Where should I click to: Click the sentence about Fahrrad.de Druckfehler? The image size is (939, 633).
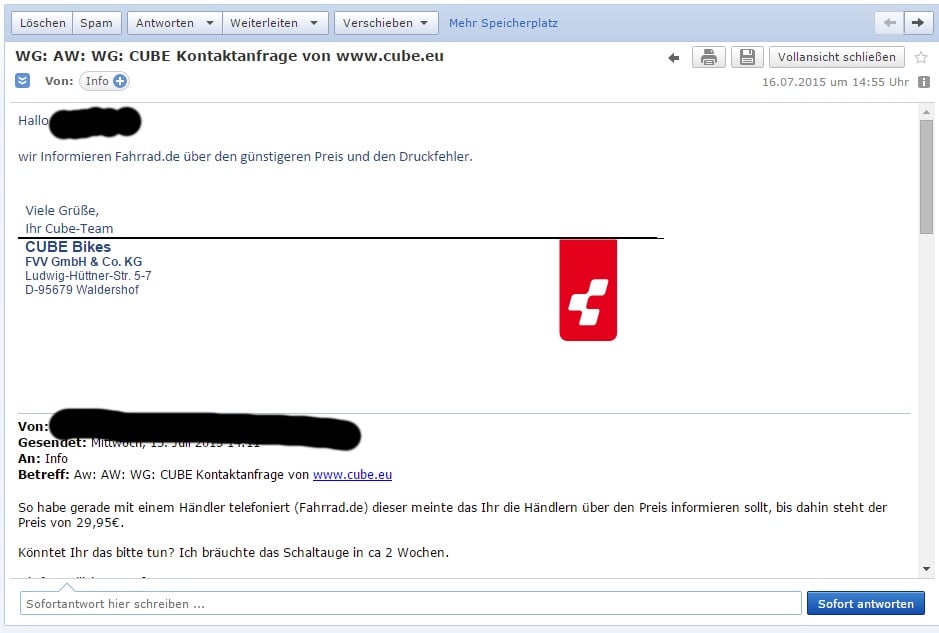click(x=246, y=156)
